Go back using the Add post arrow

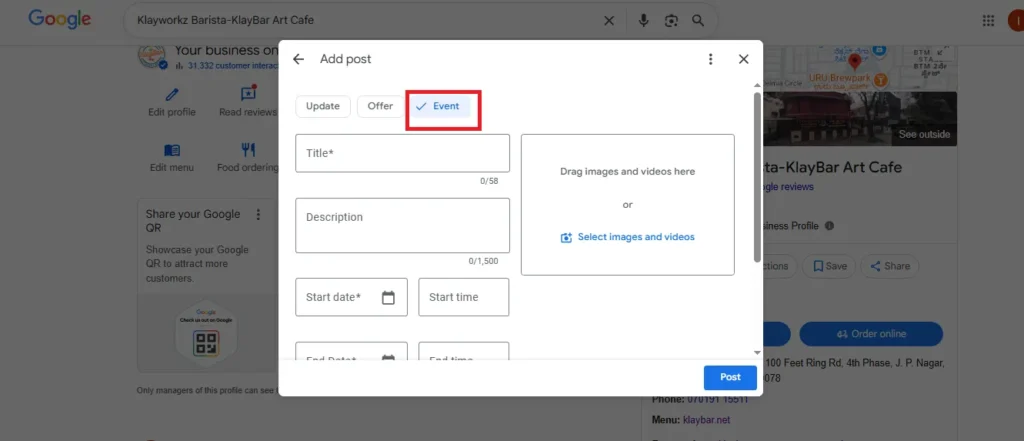pos(298,59)
